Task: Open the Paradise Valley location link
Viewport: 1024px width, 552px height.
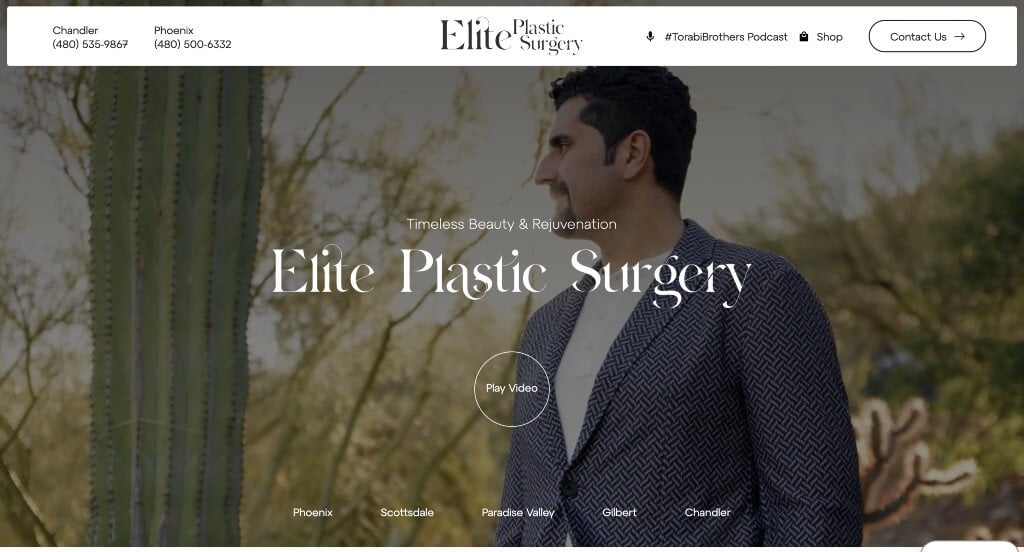Action: point(518,512)
